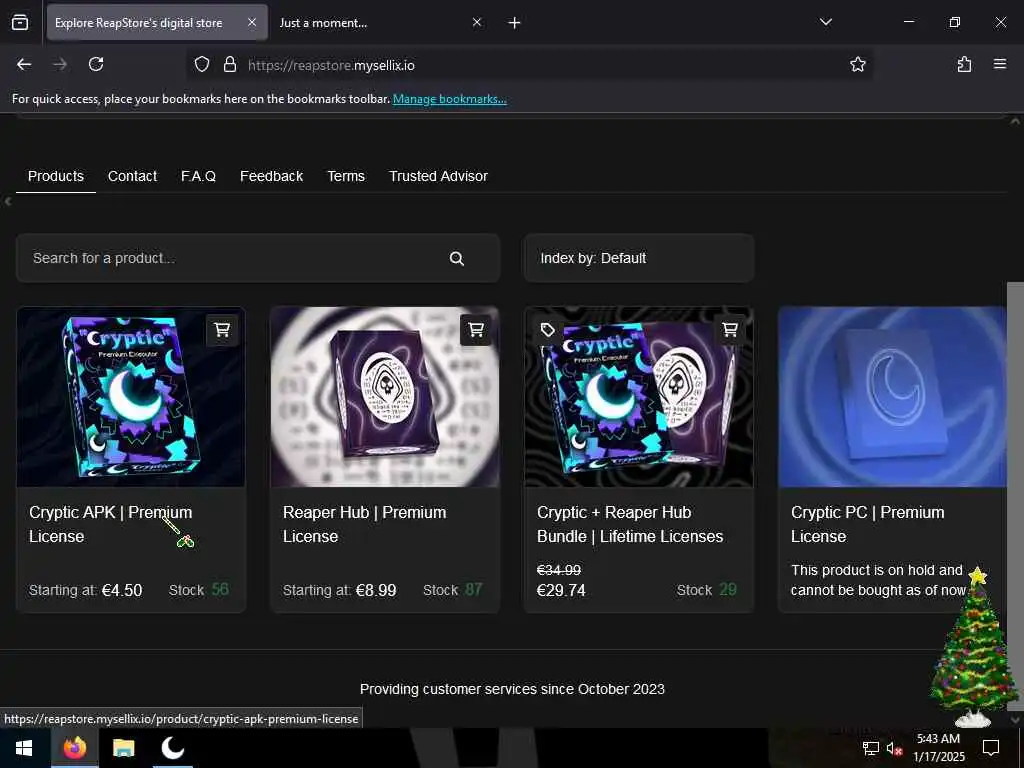Click the Reaper Hub product image
This screenshot has width=1024, height=768.
coord(385,398)
